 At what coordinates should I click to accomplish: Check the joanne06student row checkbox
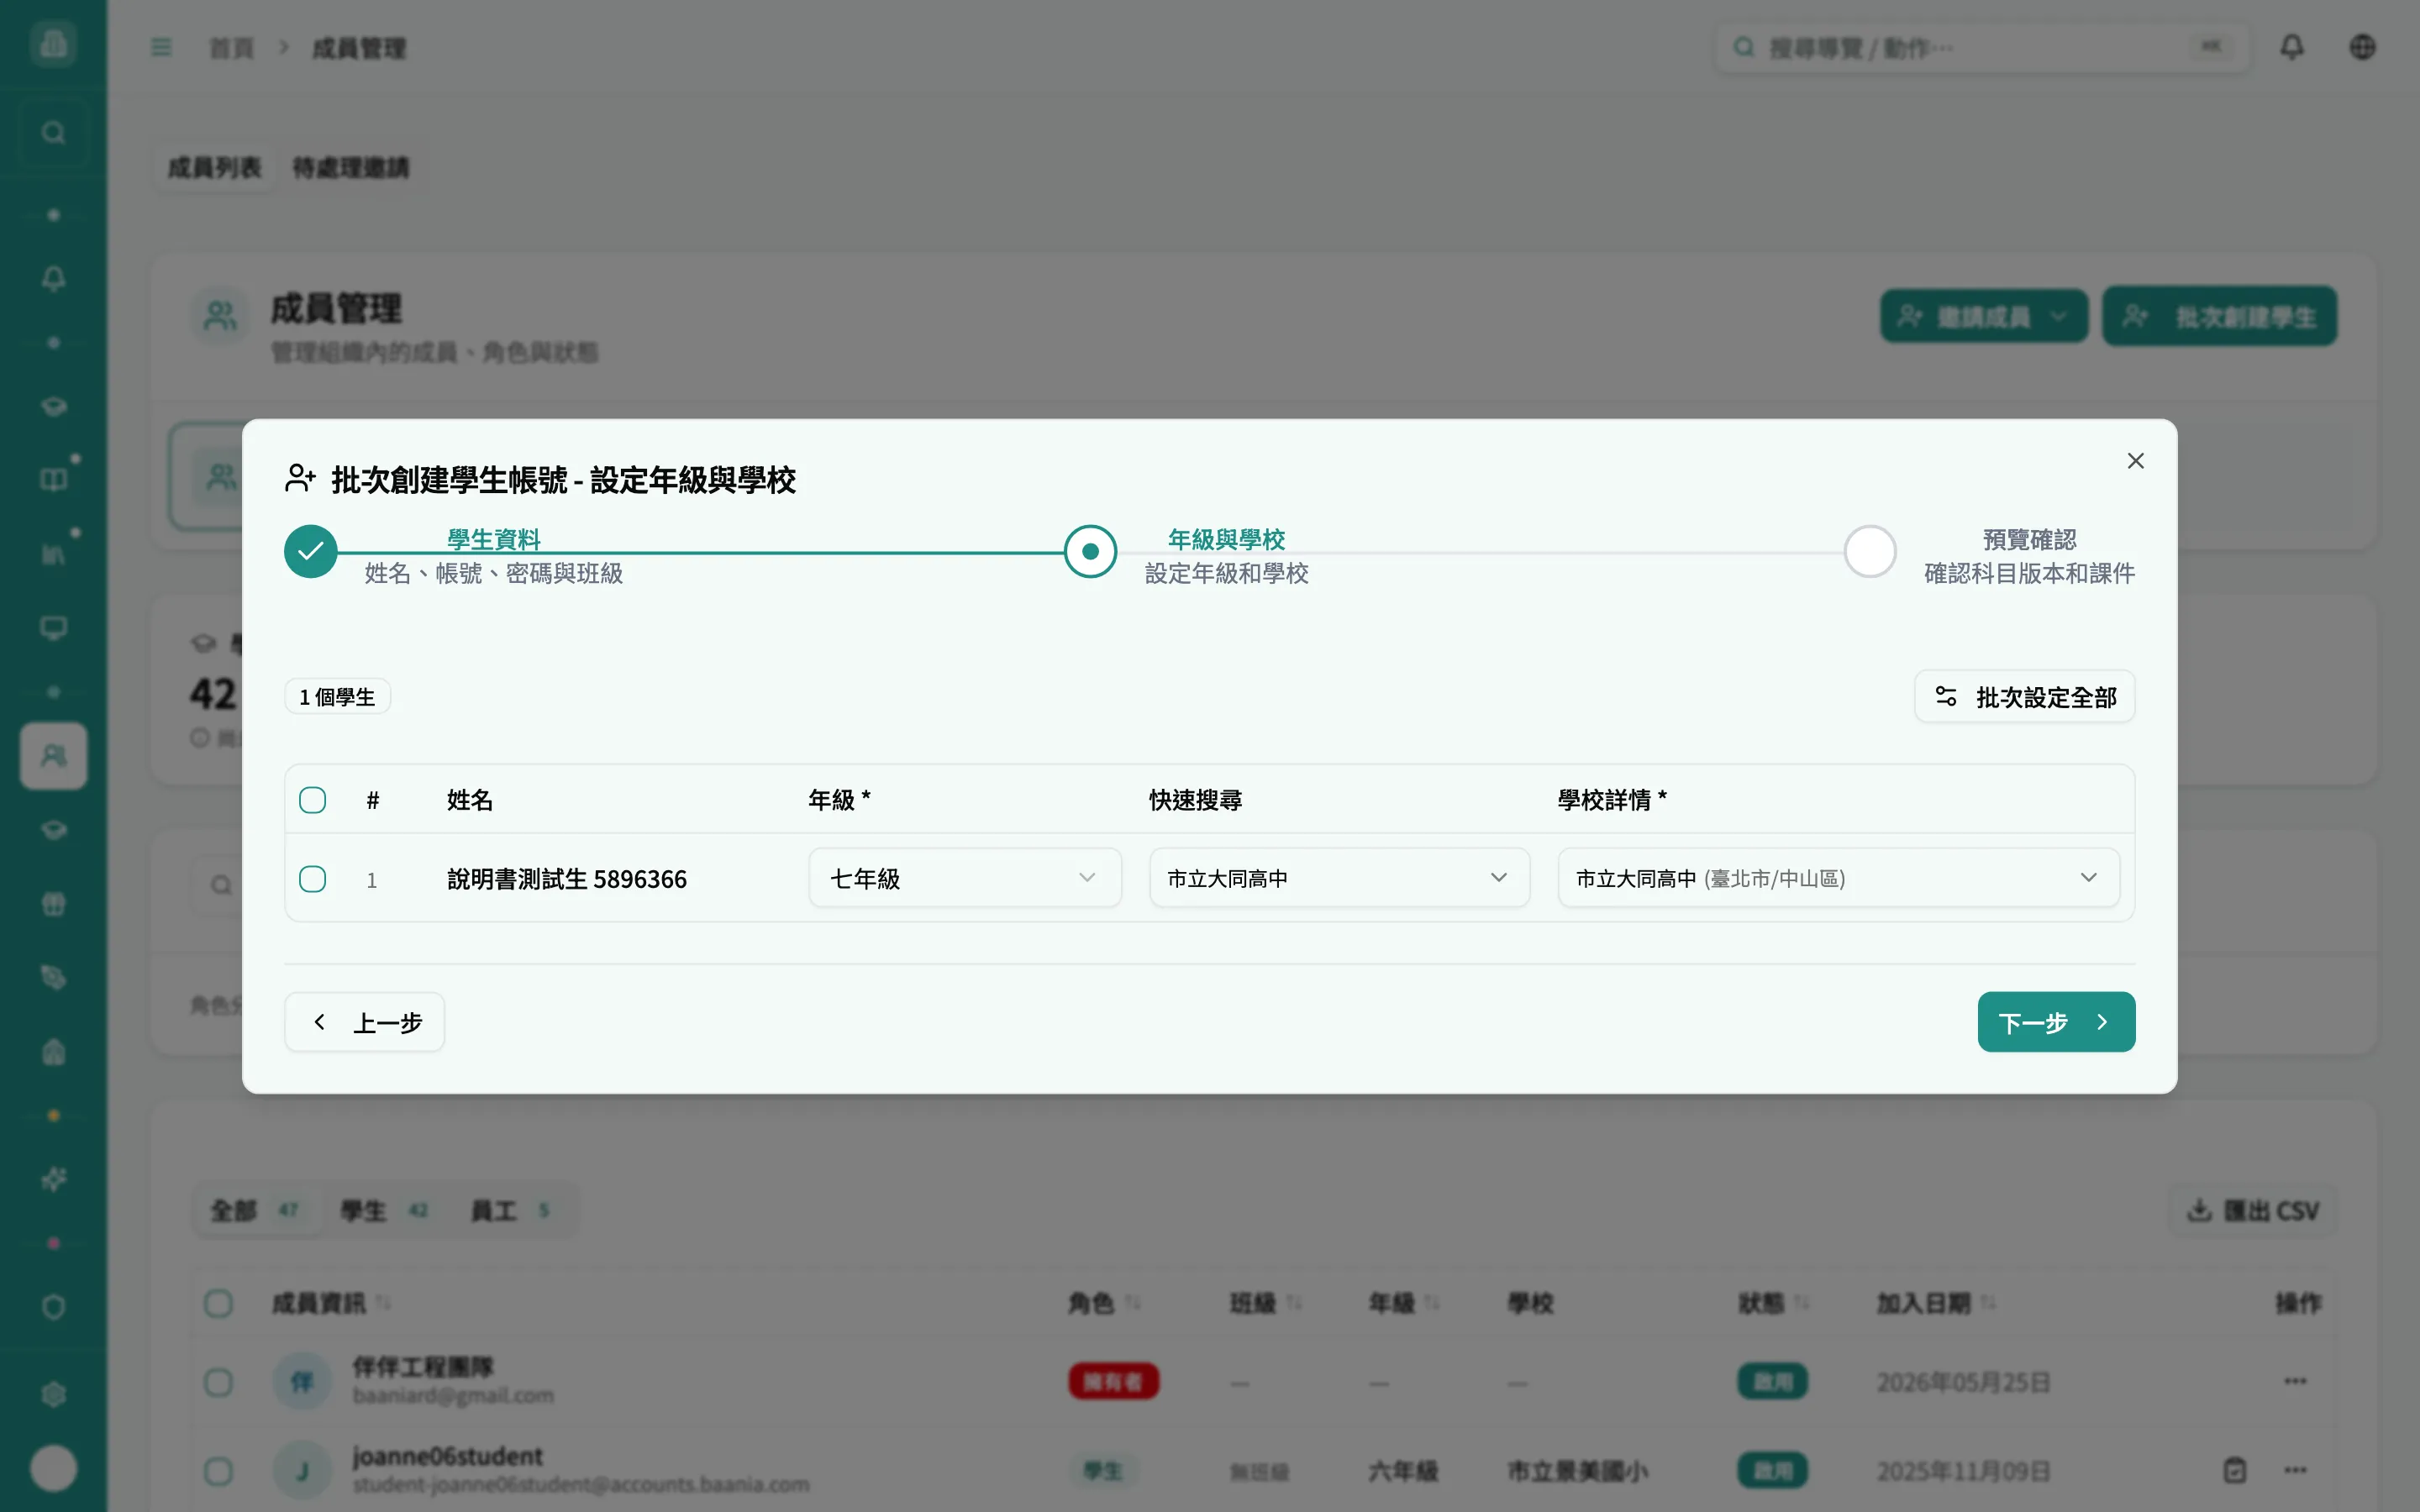pos(218,1471)
